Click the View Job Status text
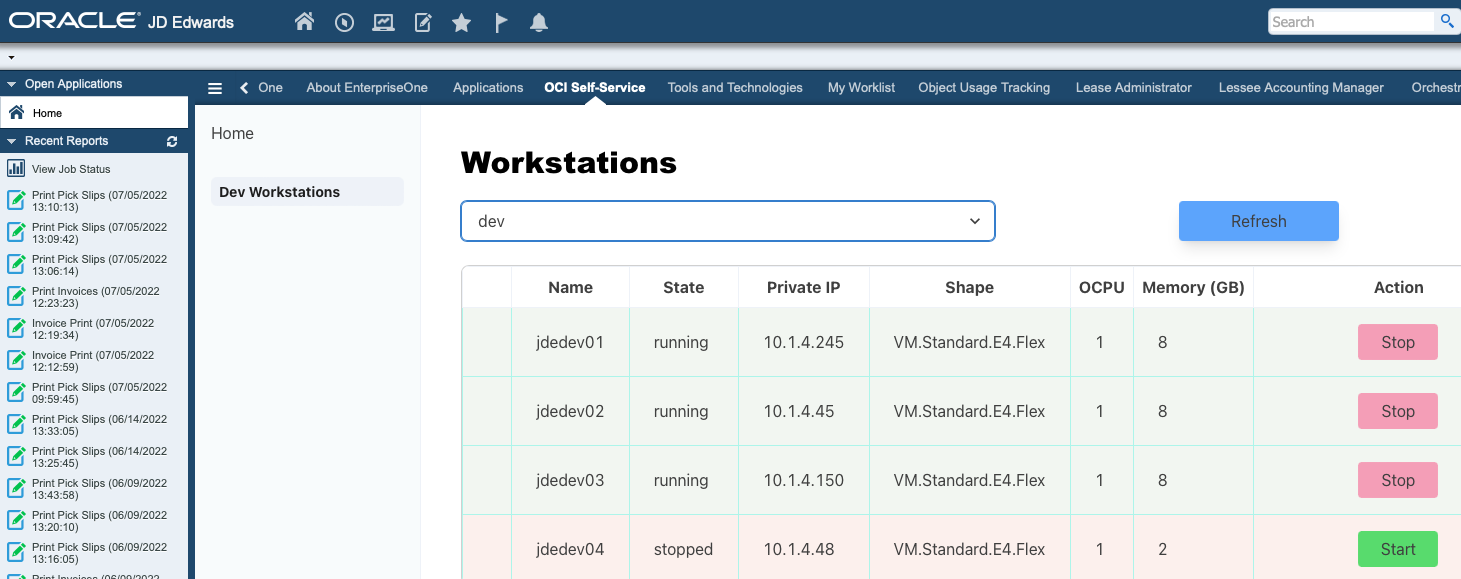This screenshot has width=1461, height=579. tap(71, 169)
